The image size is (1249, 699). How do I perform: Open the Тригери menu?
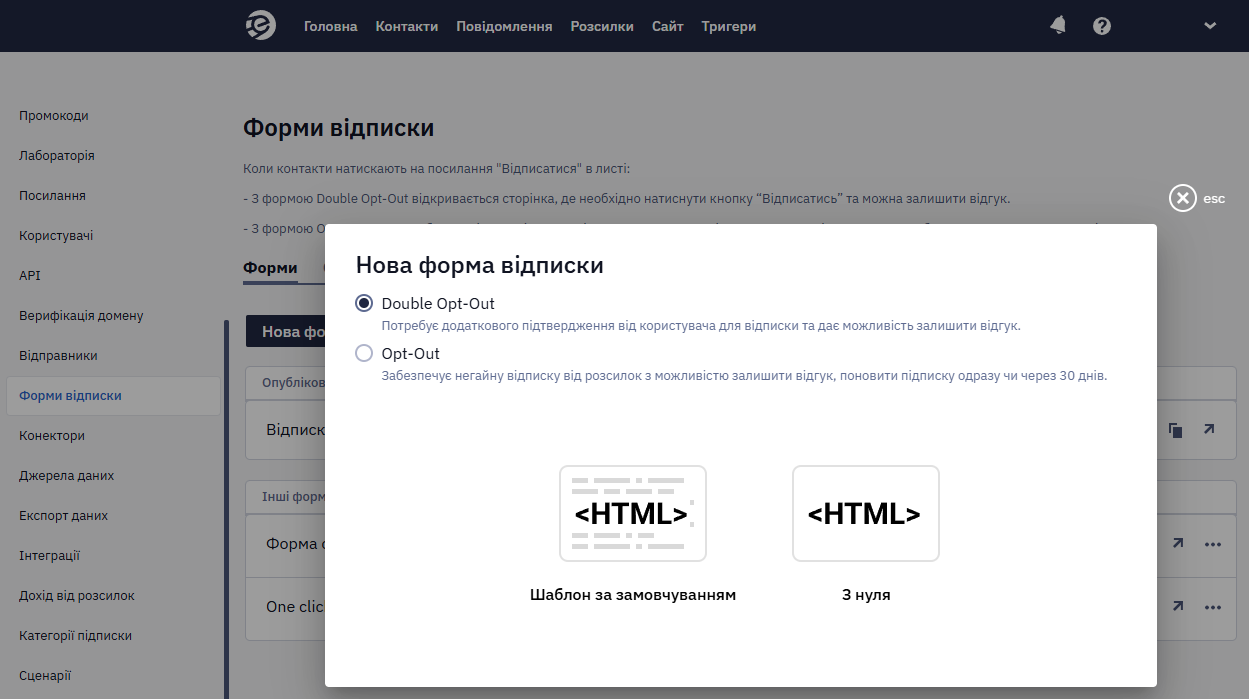click(x=729, y=26)
